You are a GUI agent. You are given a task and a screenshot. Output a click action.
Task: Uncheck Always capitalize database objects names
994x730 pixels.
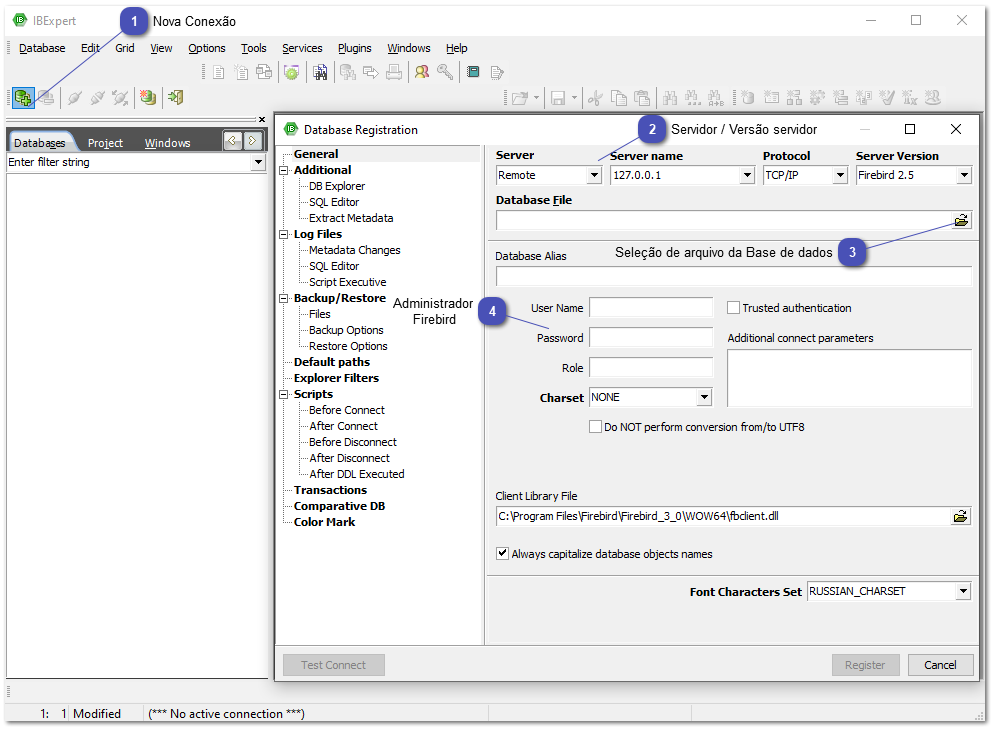tap(503, 554)
